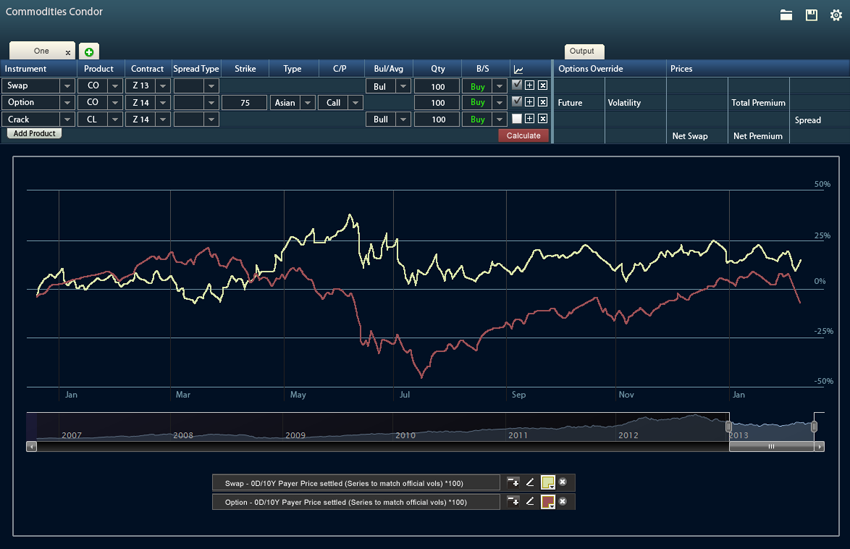Switch to the One tab
The height and width of the screenshot is (549, 850).
click(x=41, y=51)
